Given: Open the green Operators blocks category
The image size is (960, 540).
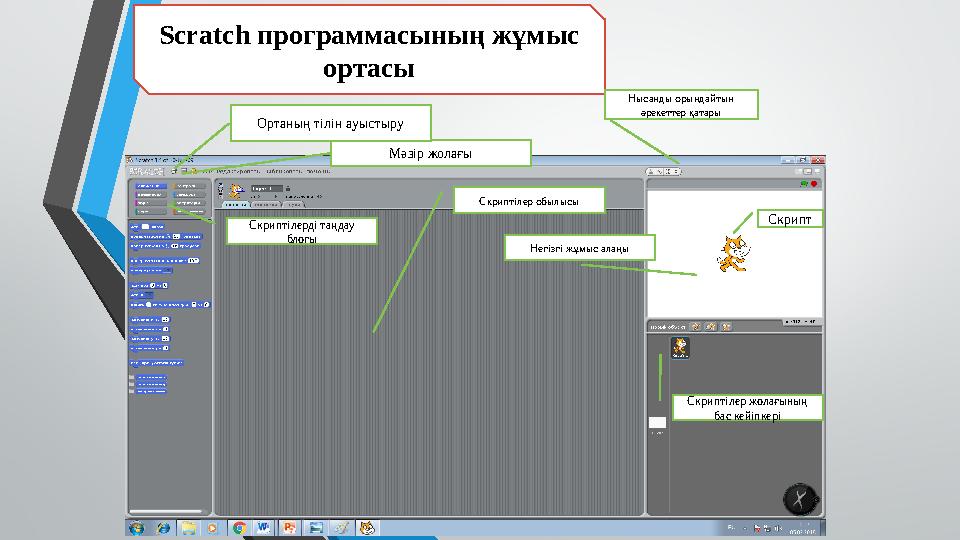Looking at the screenshot, I should pos(189,203).
